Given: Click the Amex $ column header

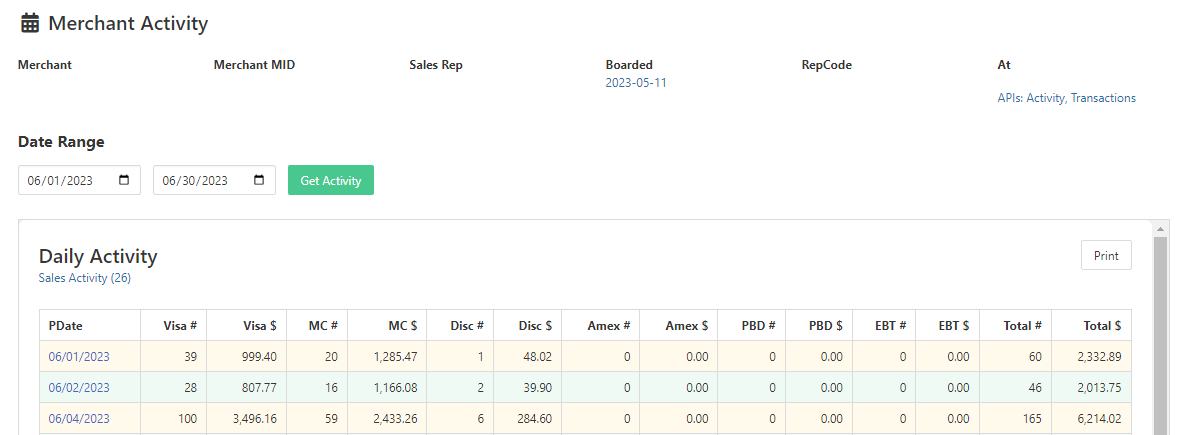Looking at the screenshot, I should coord(678,326).
